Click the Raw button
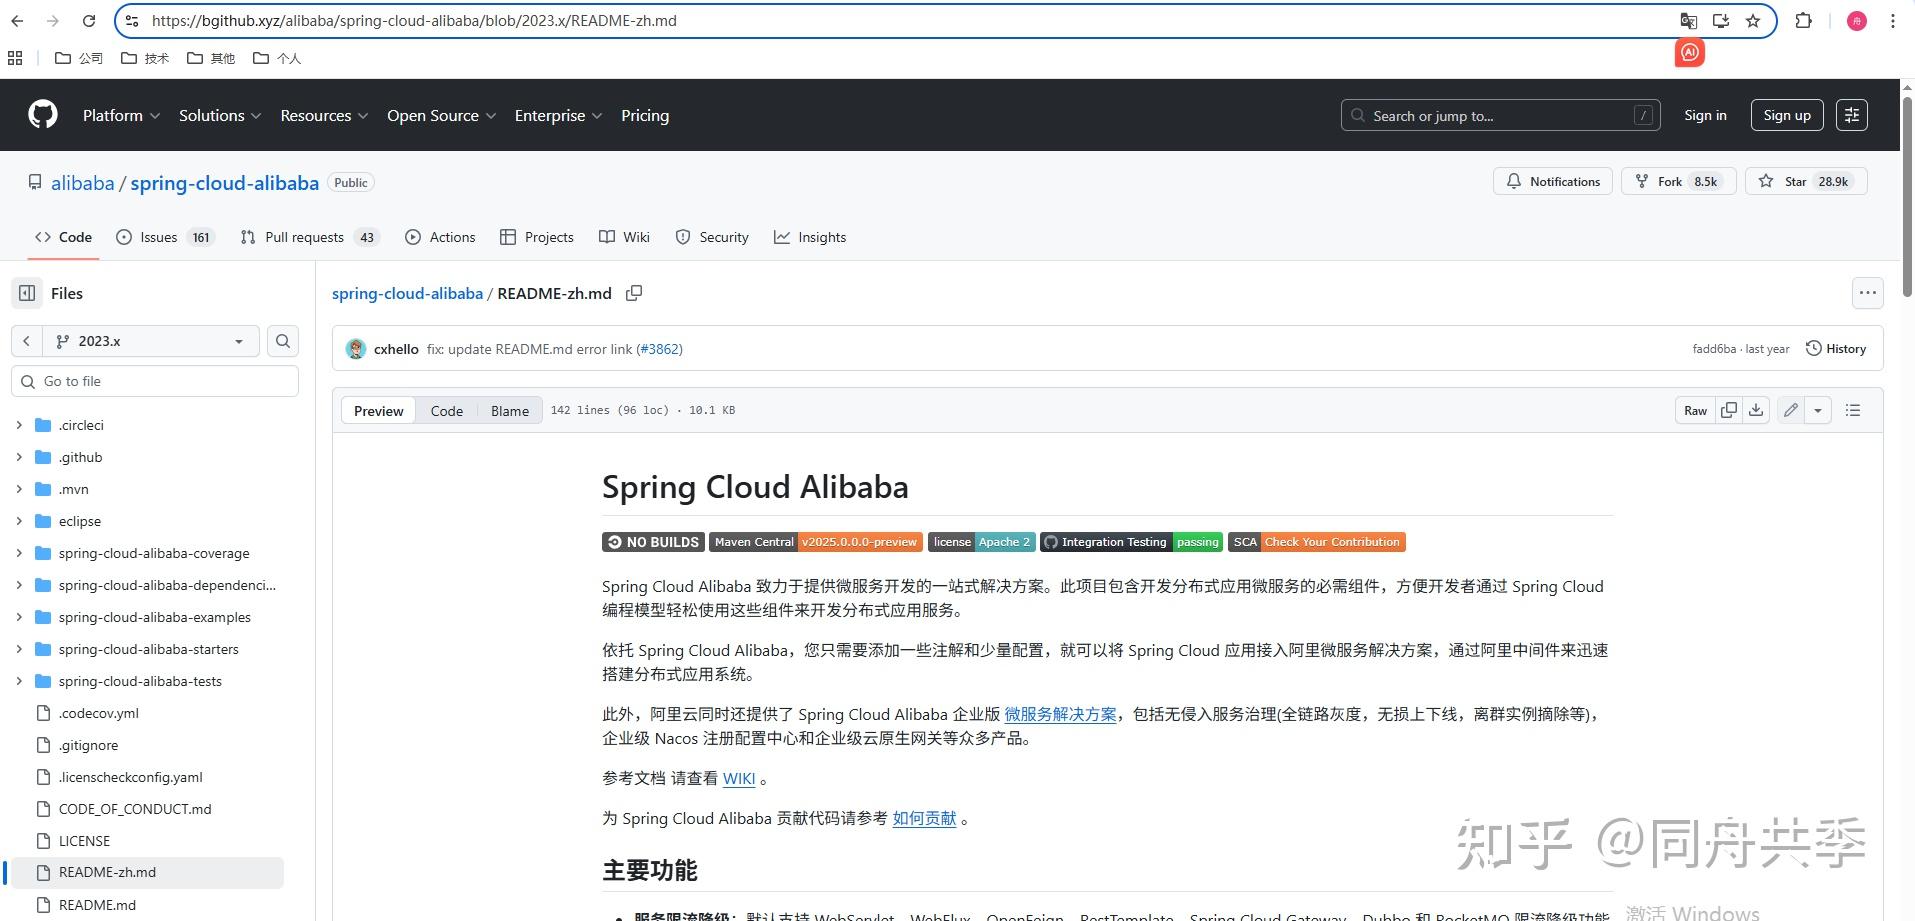This screenshot has width=1915, height=921. click(1695, 410)
